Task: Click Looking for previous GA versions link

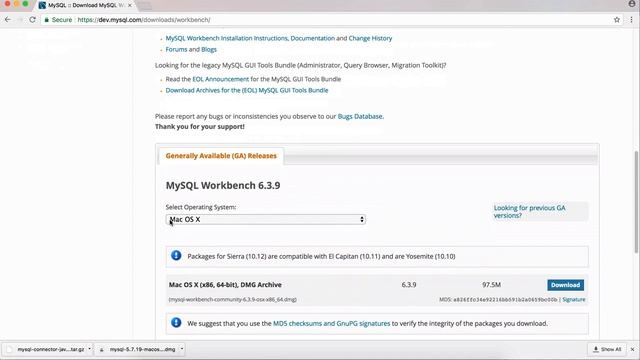Action: (529, 211)
